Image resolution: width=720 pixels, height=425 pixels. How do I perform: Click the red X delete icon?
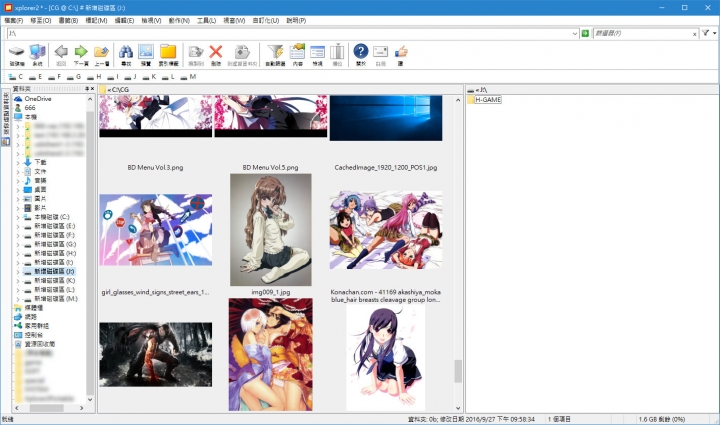(216, 55)
